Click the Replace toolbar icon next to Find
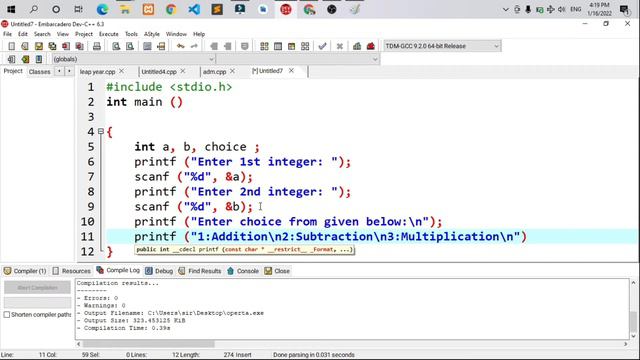 (130, 46)
